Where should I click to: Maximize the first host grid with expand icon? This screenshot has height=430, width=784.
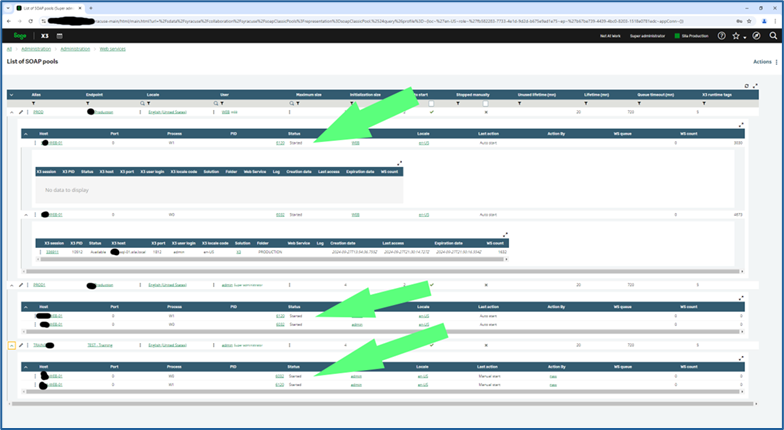(741, 125)
